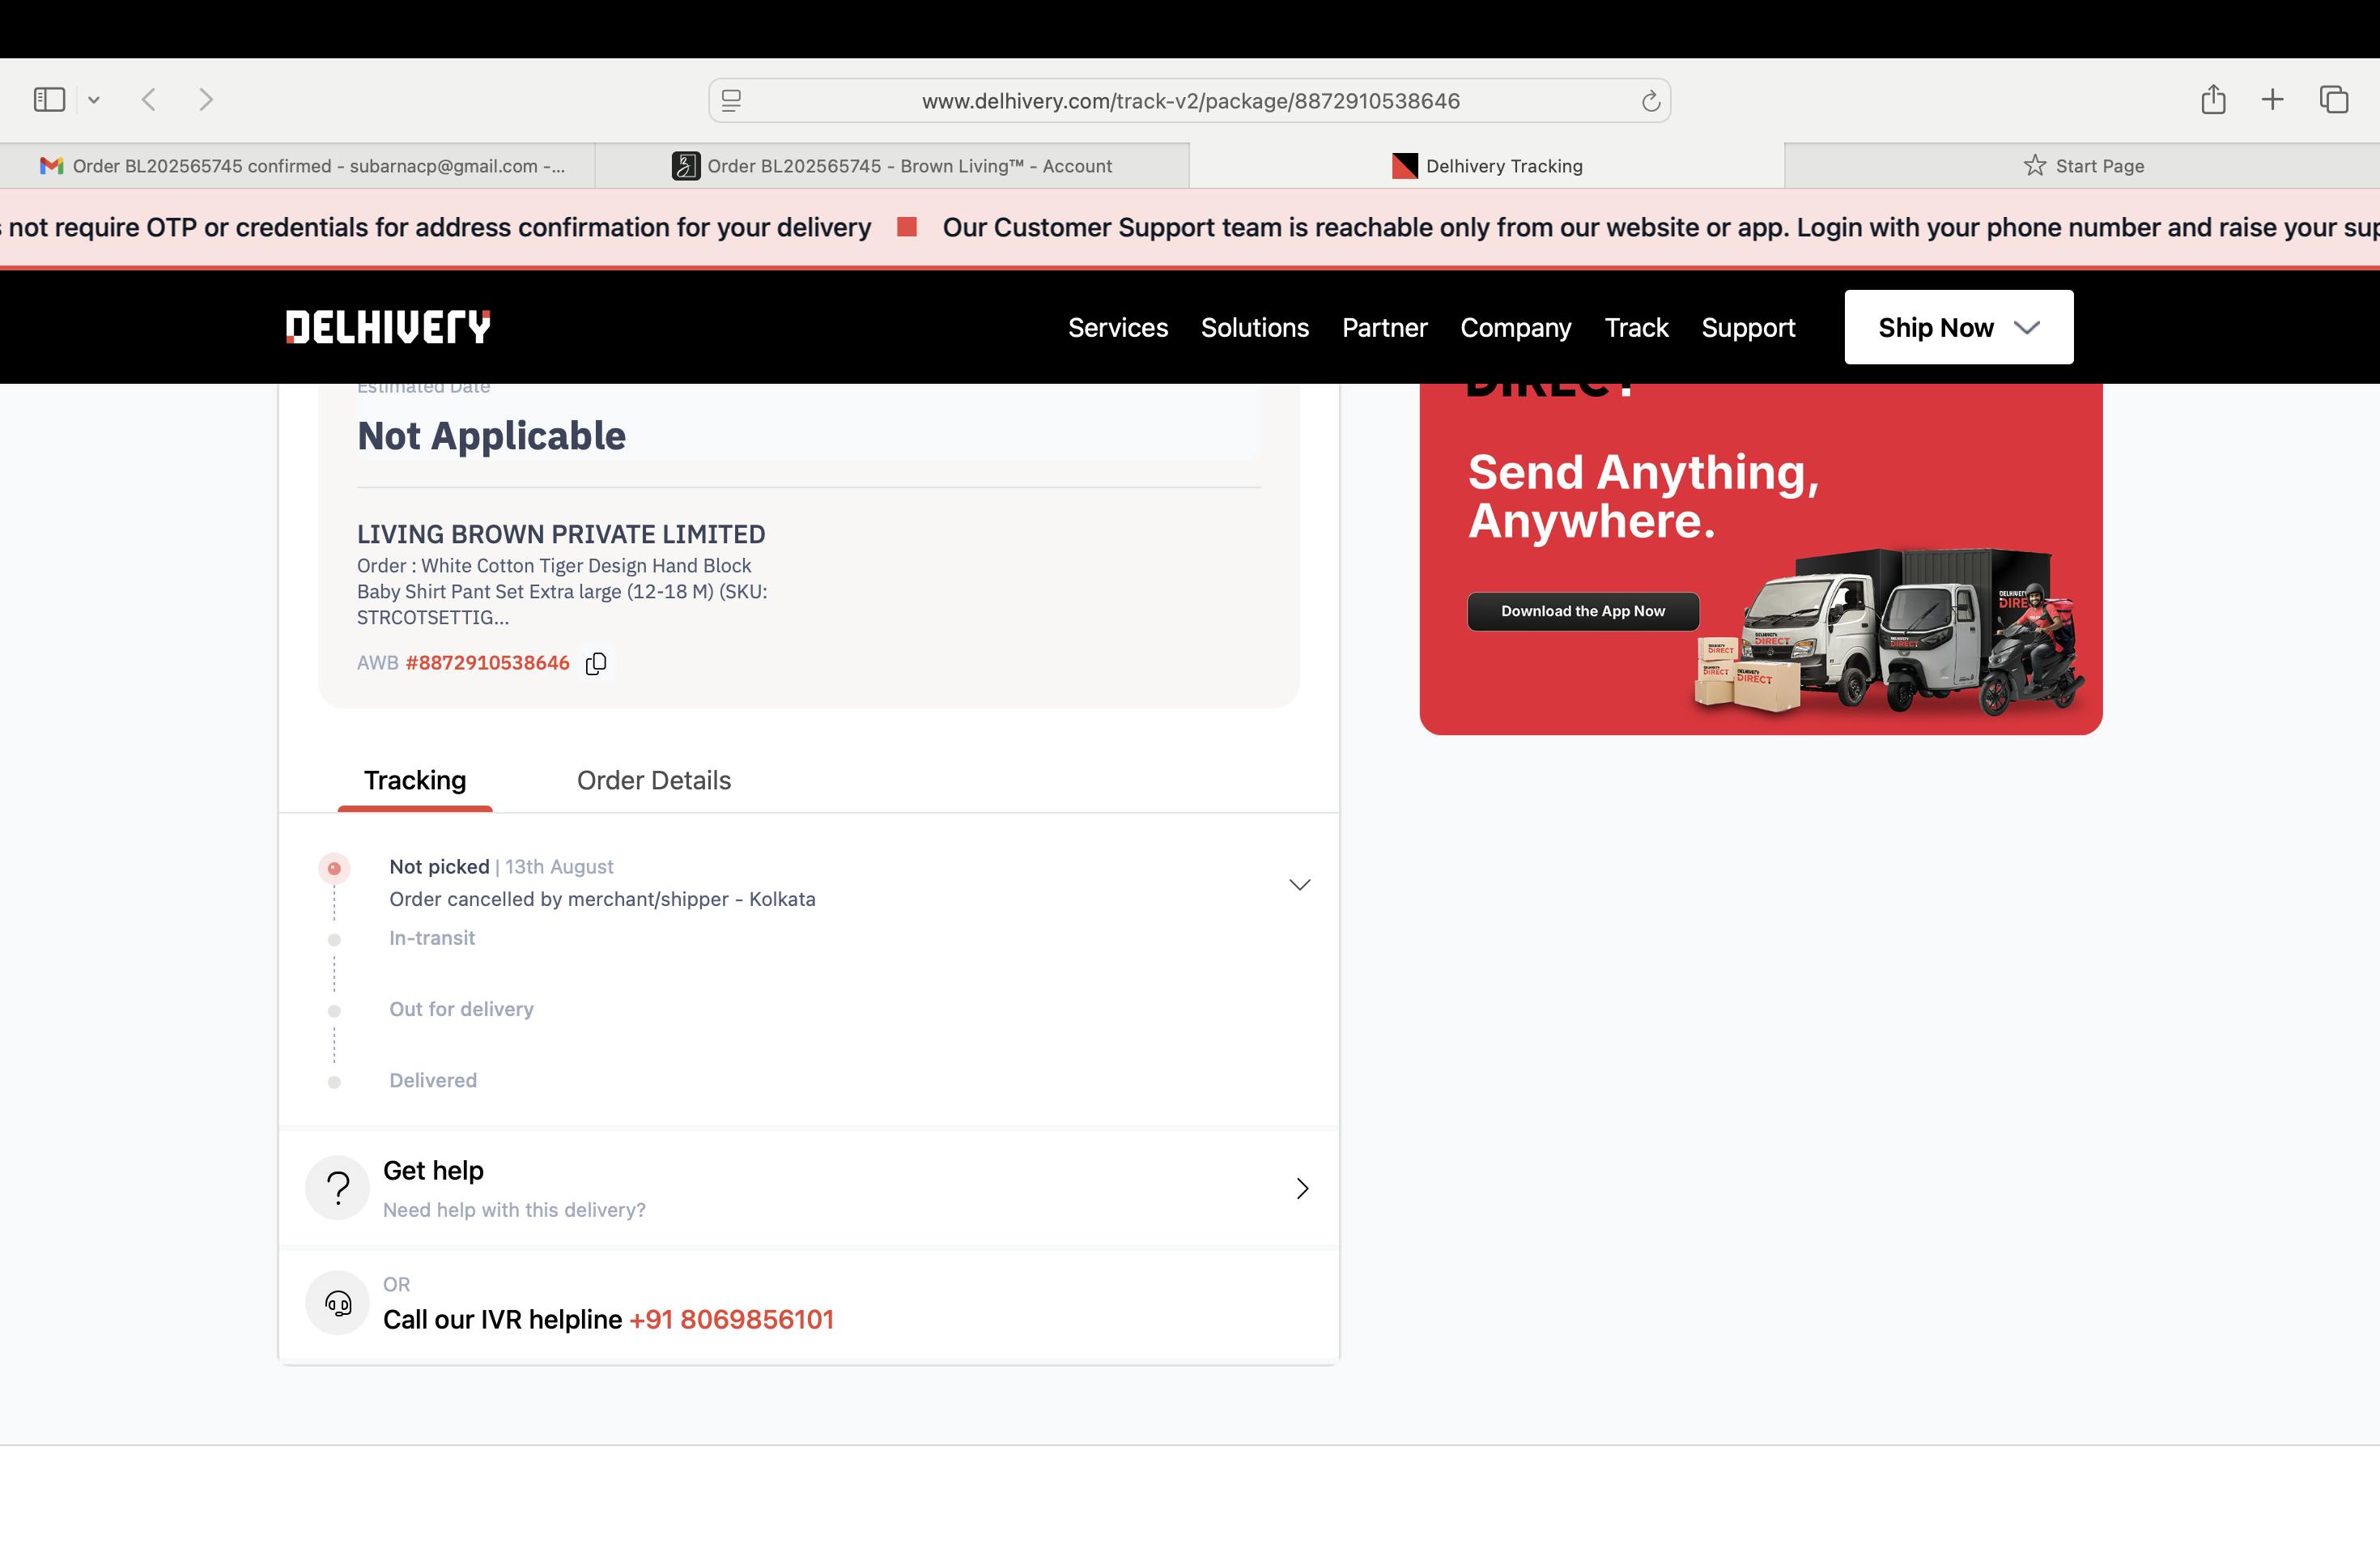Image resolution: width=2380 pixels, height=1548 pixels.
Task: Click the In-transit status marker dot
Action: pyautogui.click(x=334, y=939)
